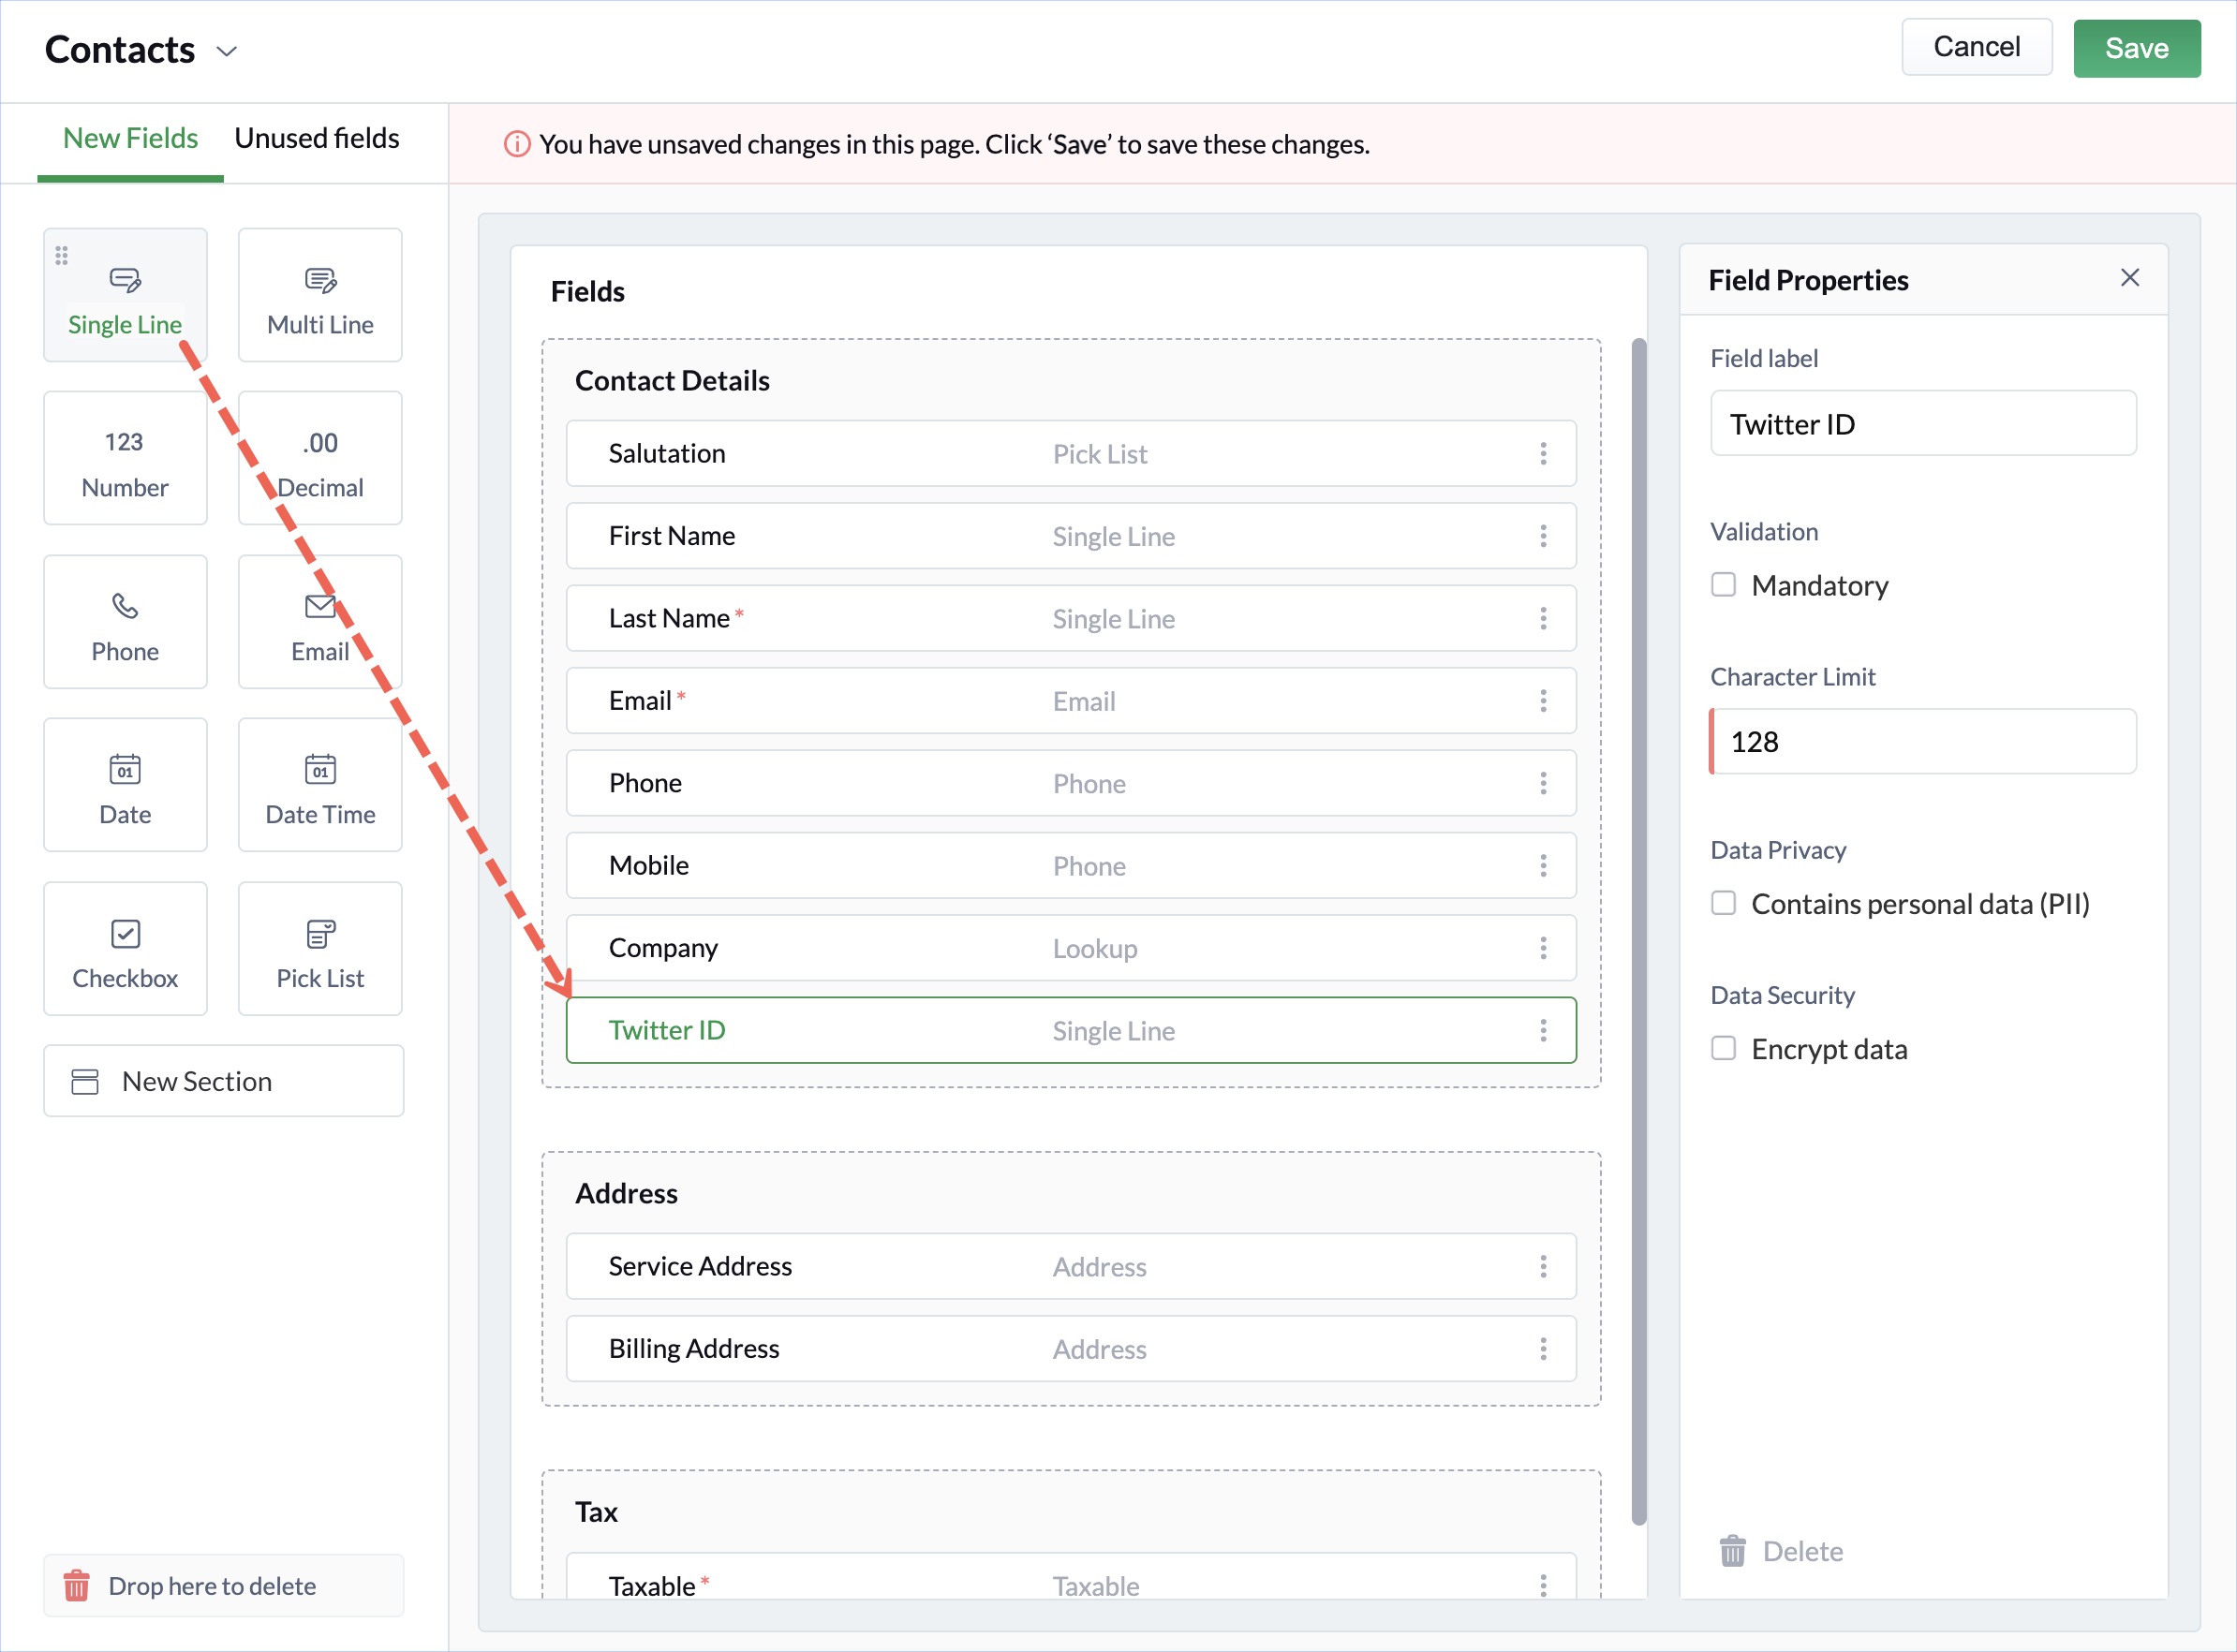Select the New Fields tab
Viewport: 2237px width, 1652px height.
(x=130, y=138)
